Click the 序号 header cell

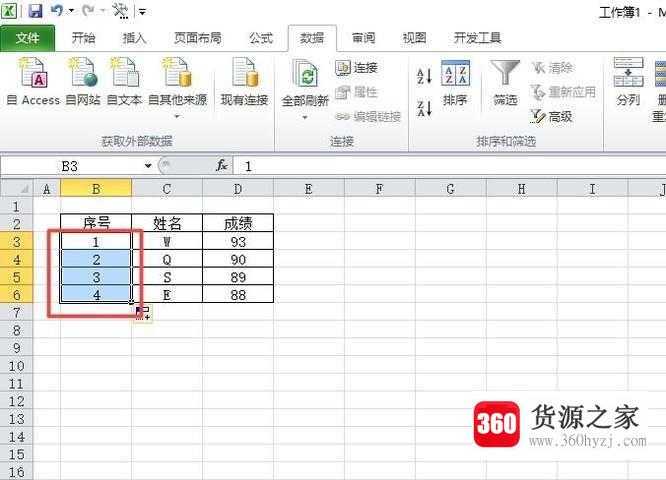[x=96, y=223]
